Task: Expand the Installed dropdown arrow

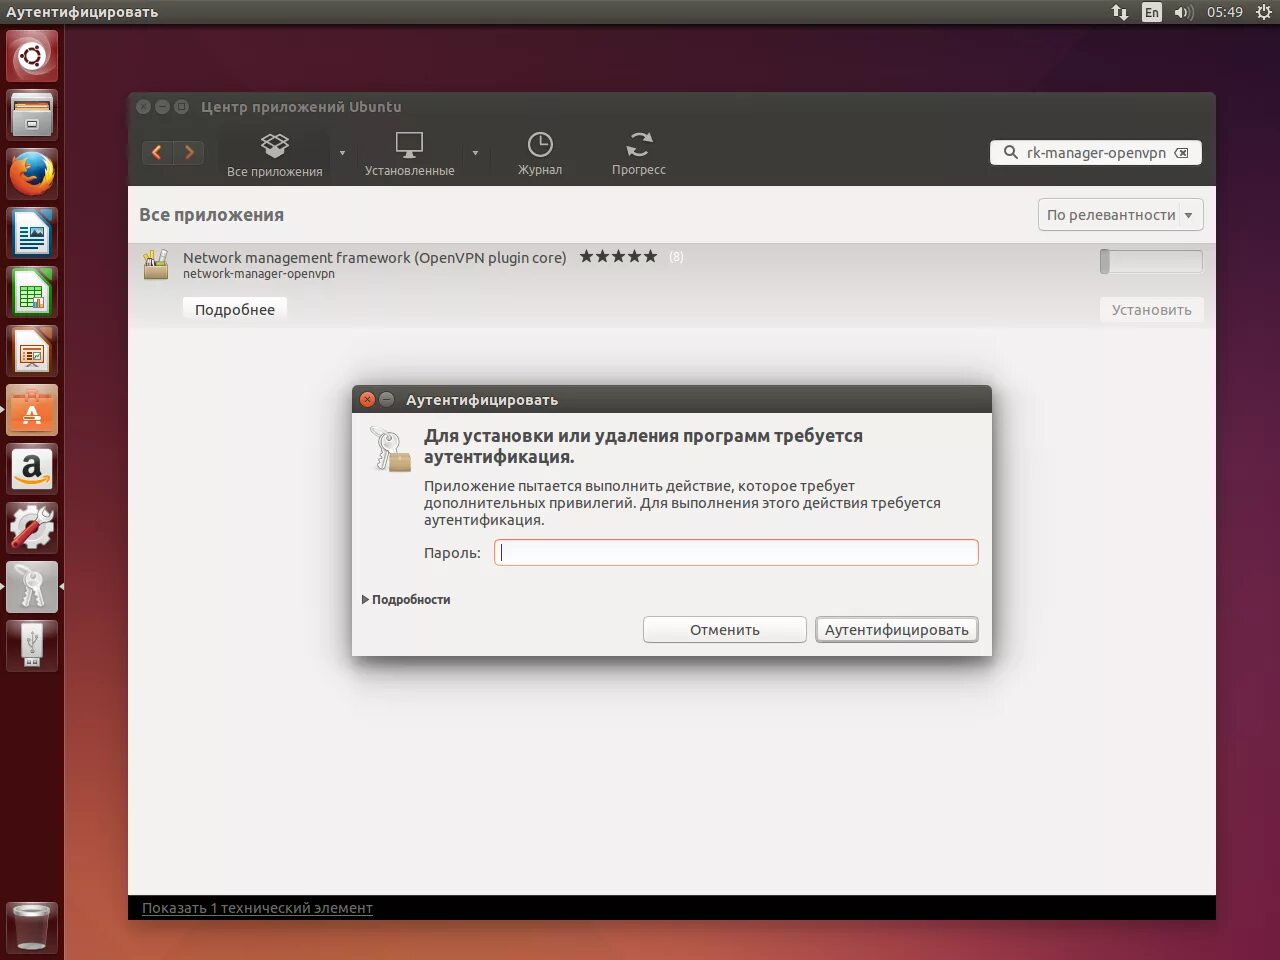Action: click(x=475, y=153)
